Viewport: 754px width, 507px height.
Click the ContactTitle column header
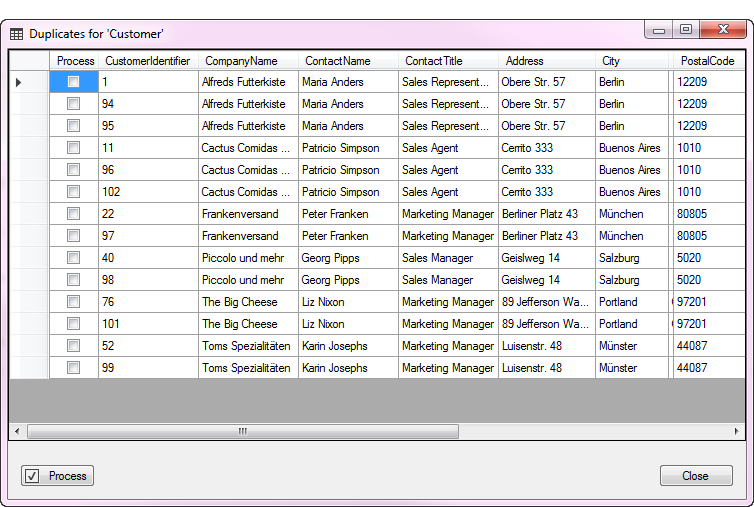pyautogui.click(x=448, y=61)
